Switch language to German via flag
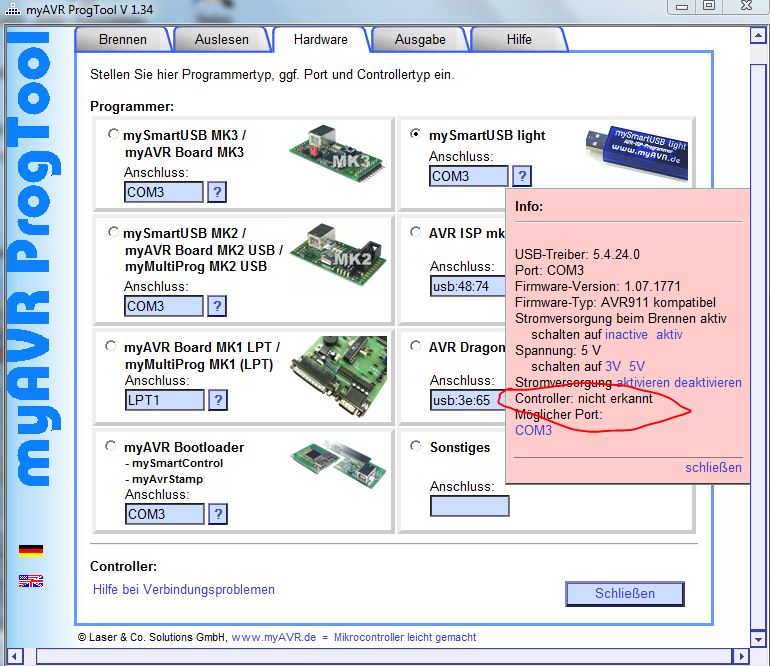This screenshot has height=666, width=770. (x=31, y=551)
